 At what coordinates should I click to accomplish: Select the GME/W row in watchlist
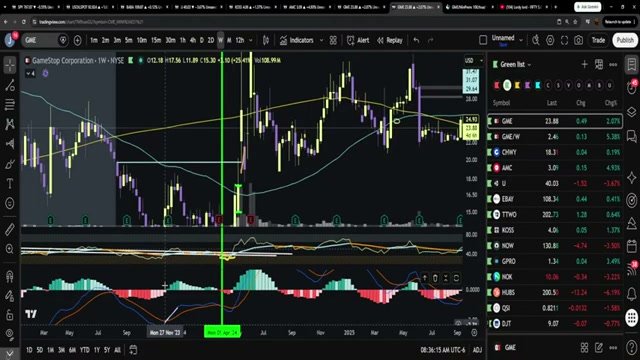(555, 137)
